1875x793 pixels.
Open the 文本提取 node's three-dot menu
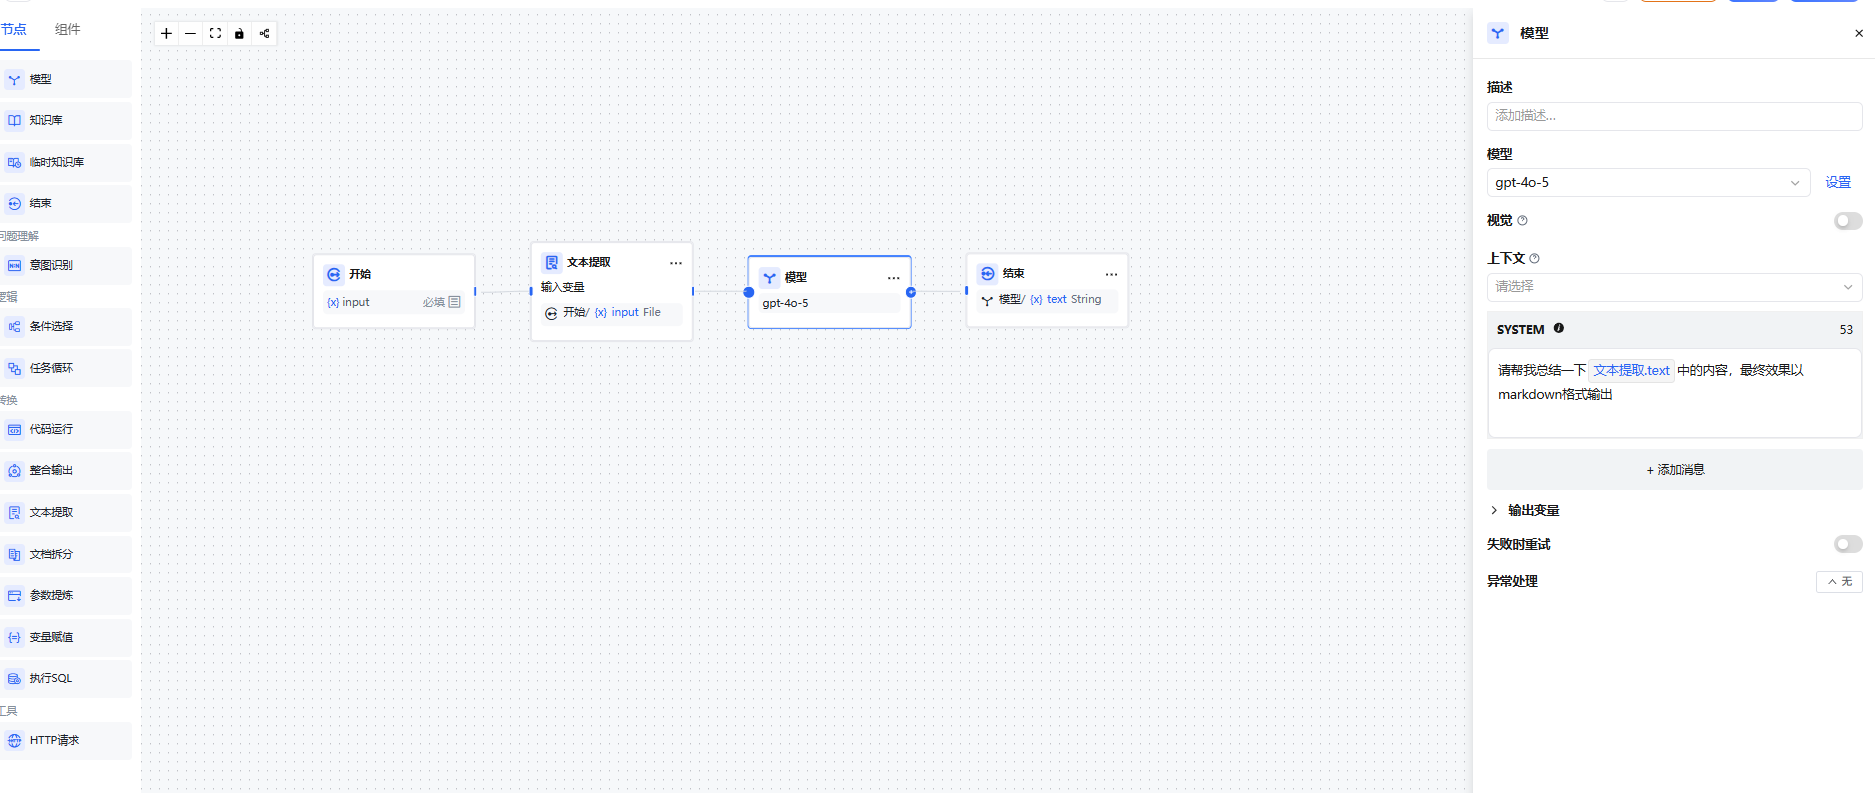tap(676, 263)
